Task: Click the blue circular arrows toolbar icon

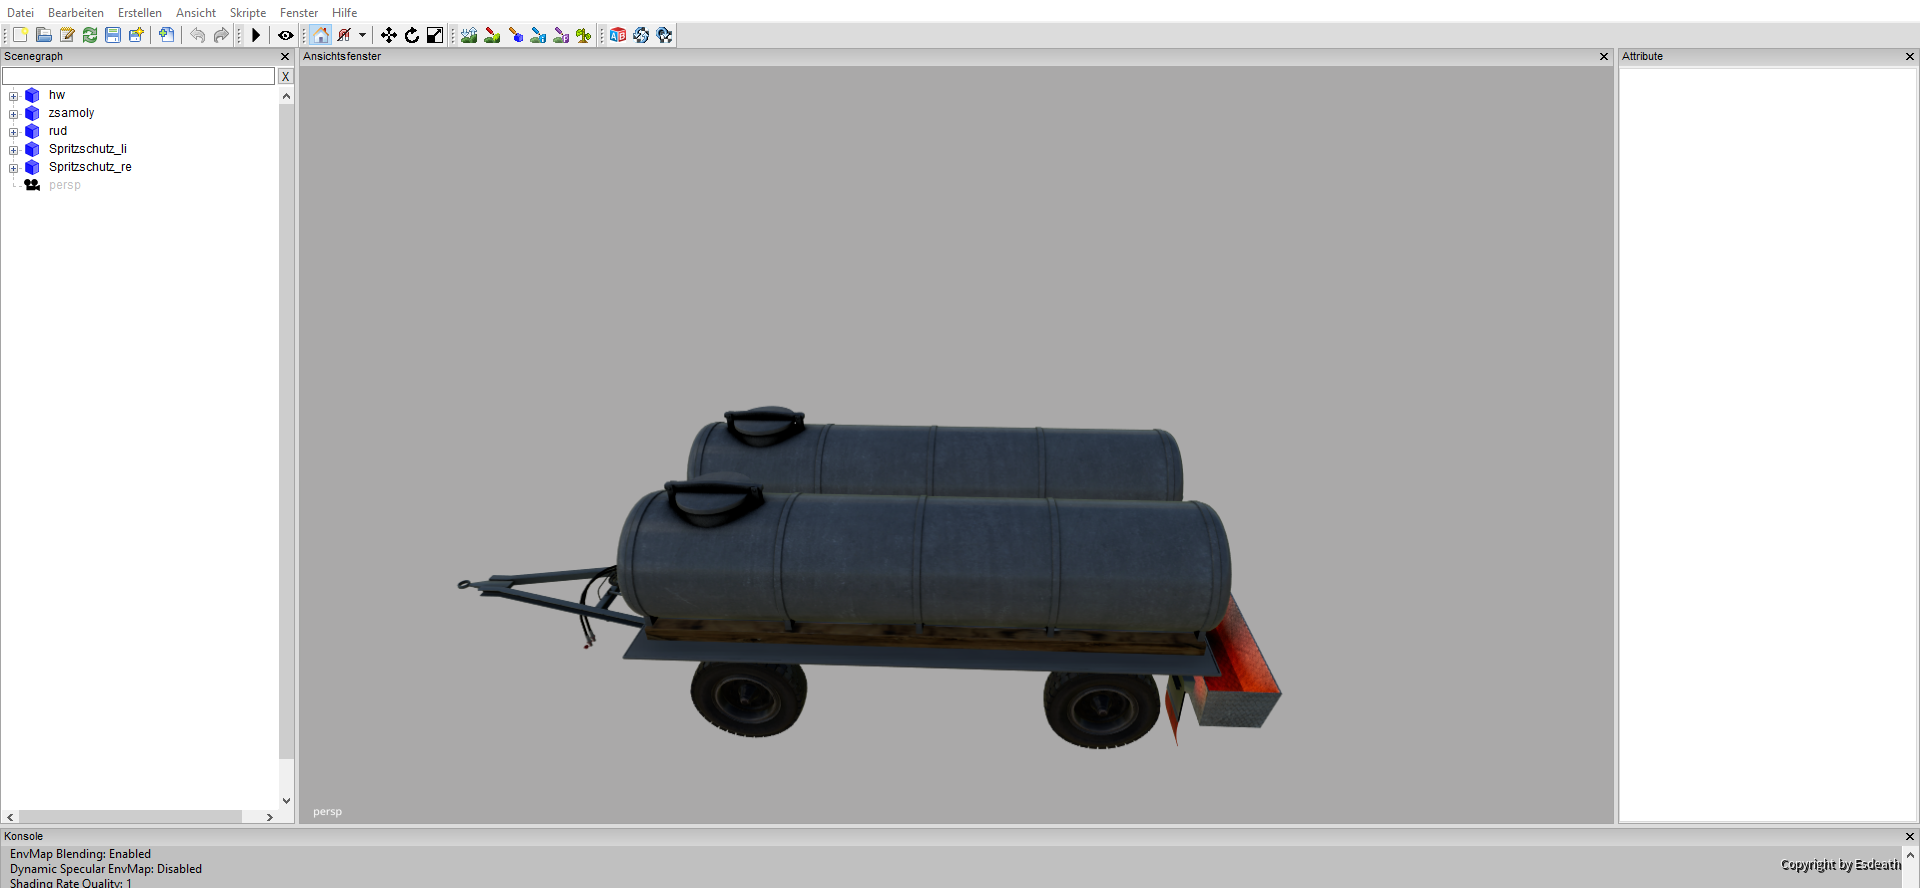Action: (x=641, y=35)
